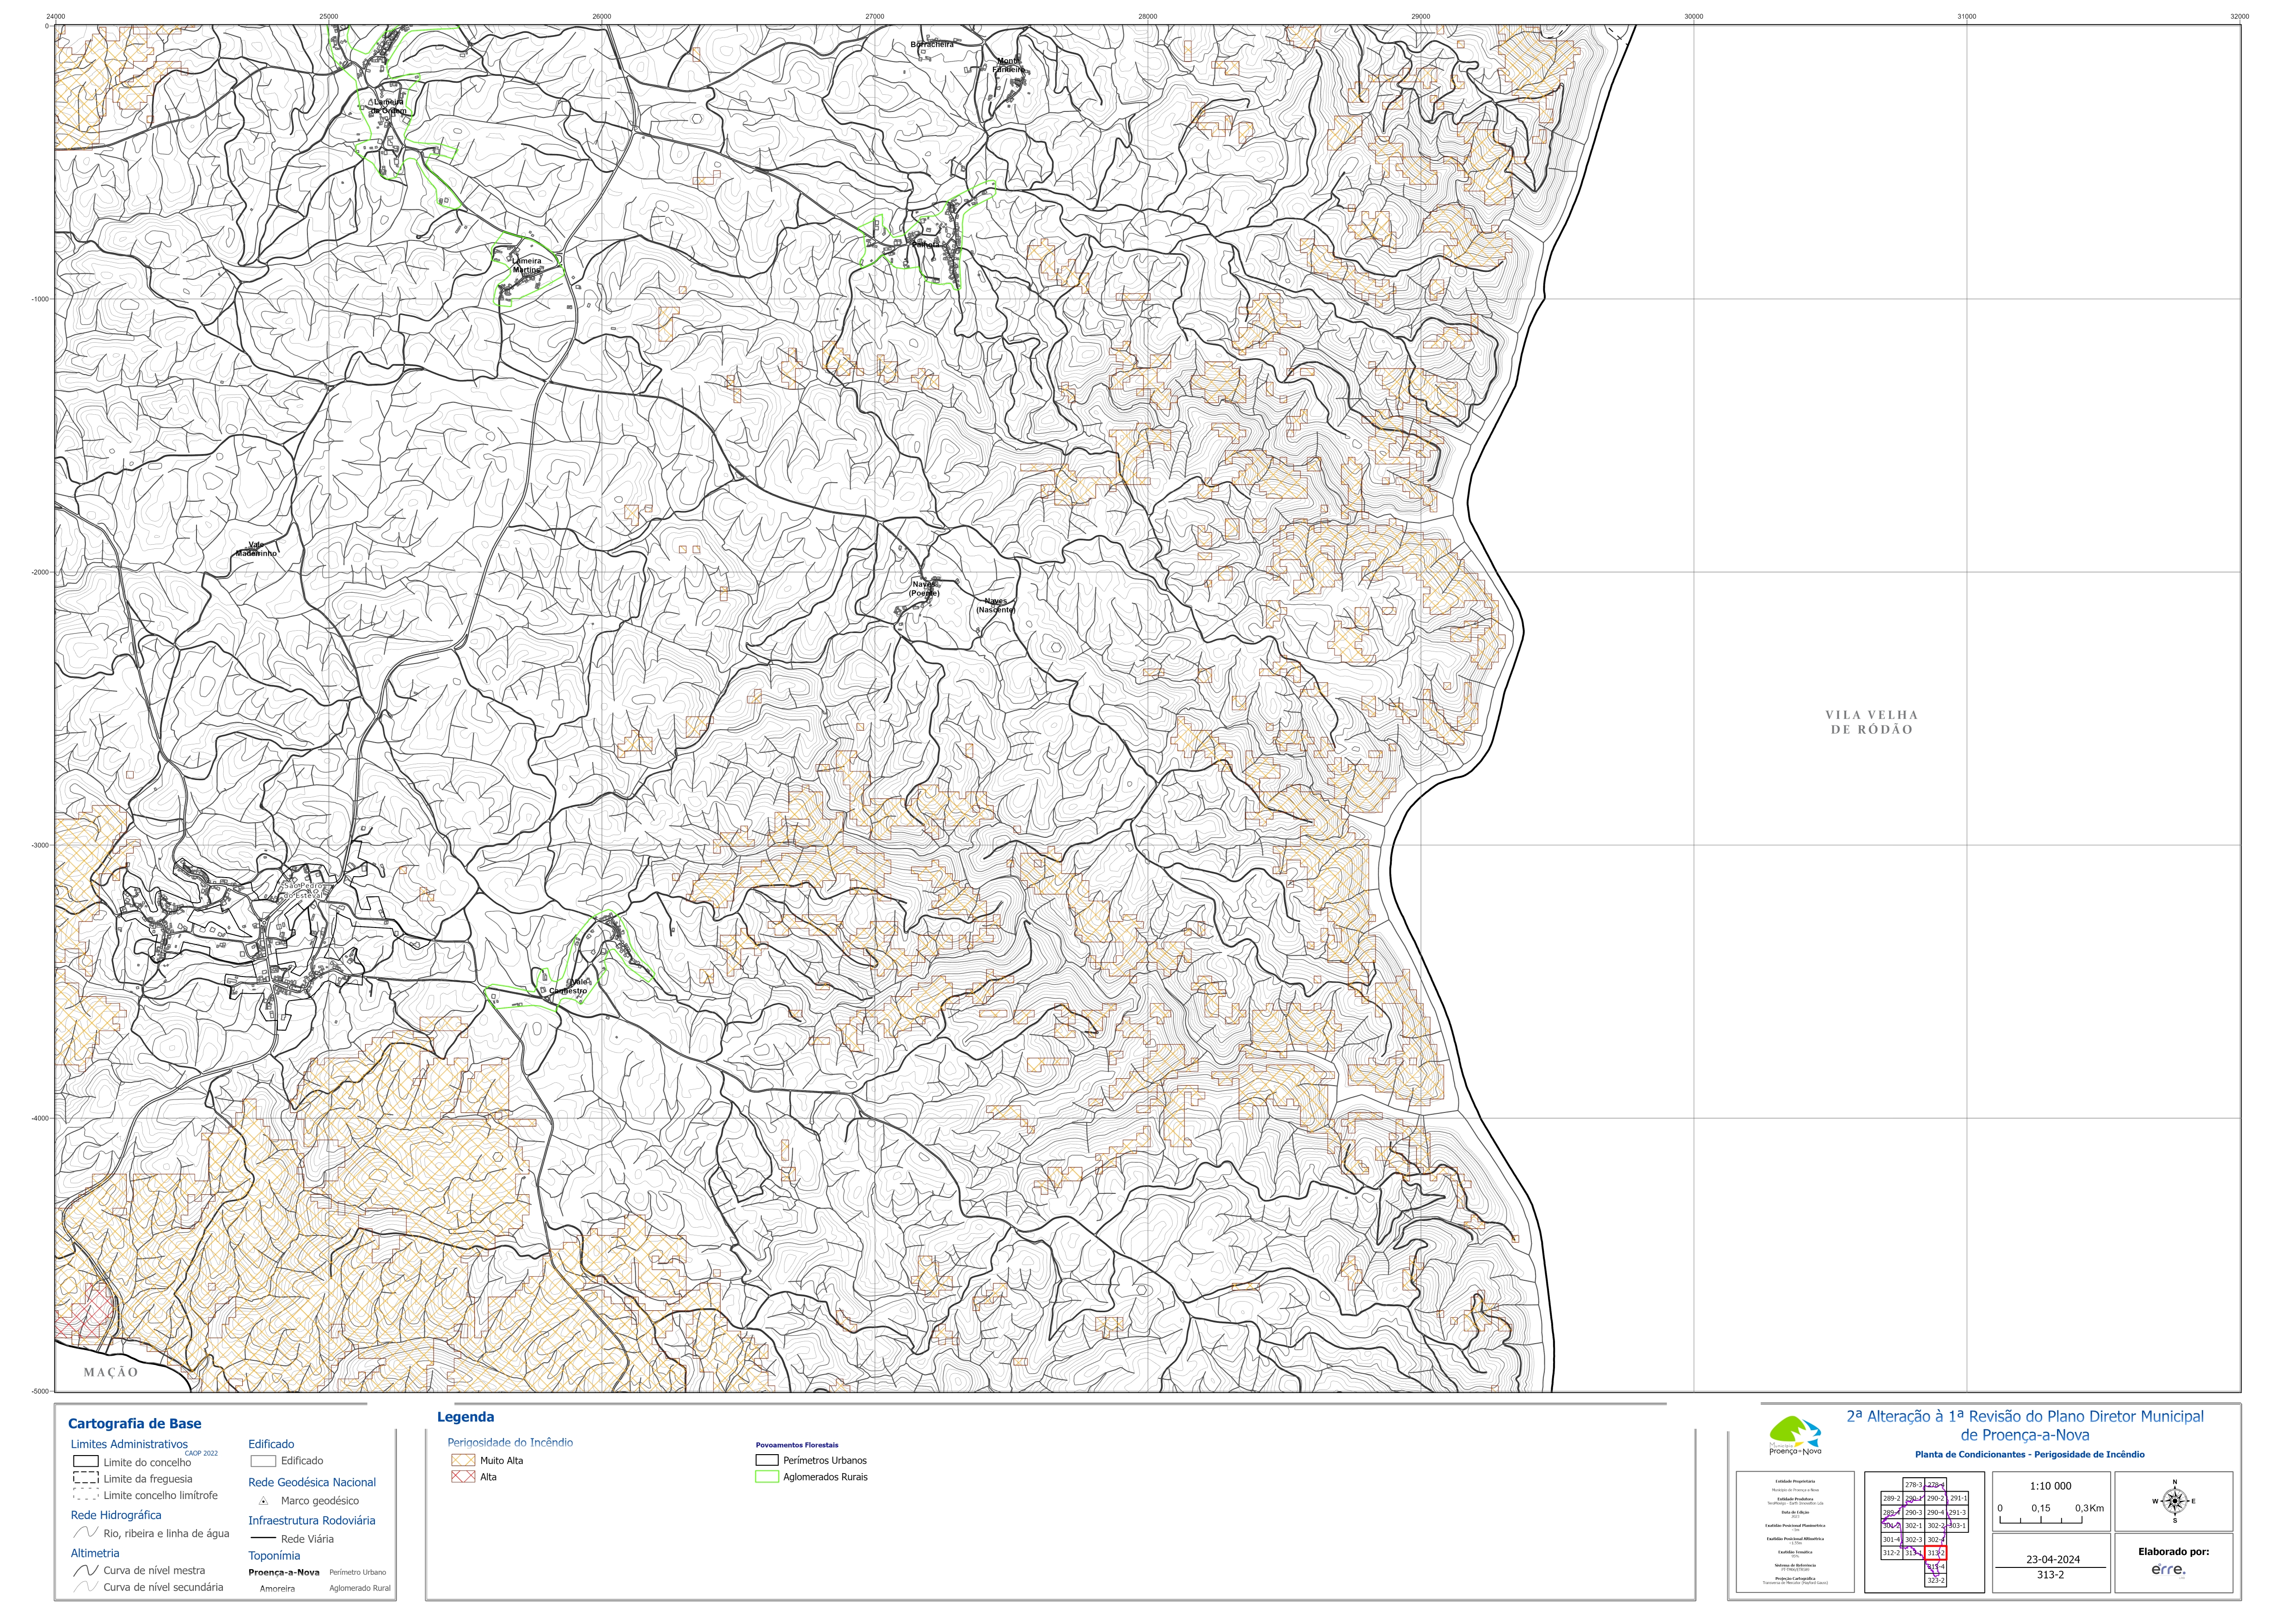This screenshot has height=1622, width=2296.
Task: Click the Curva de nível mestra symbol
Action: pyautogui.click(x=85, y=1570)
